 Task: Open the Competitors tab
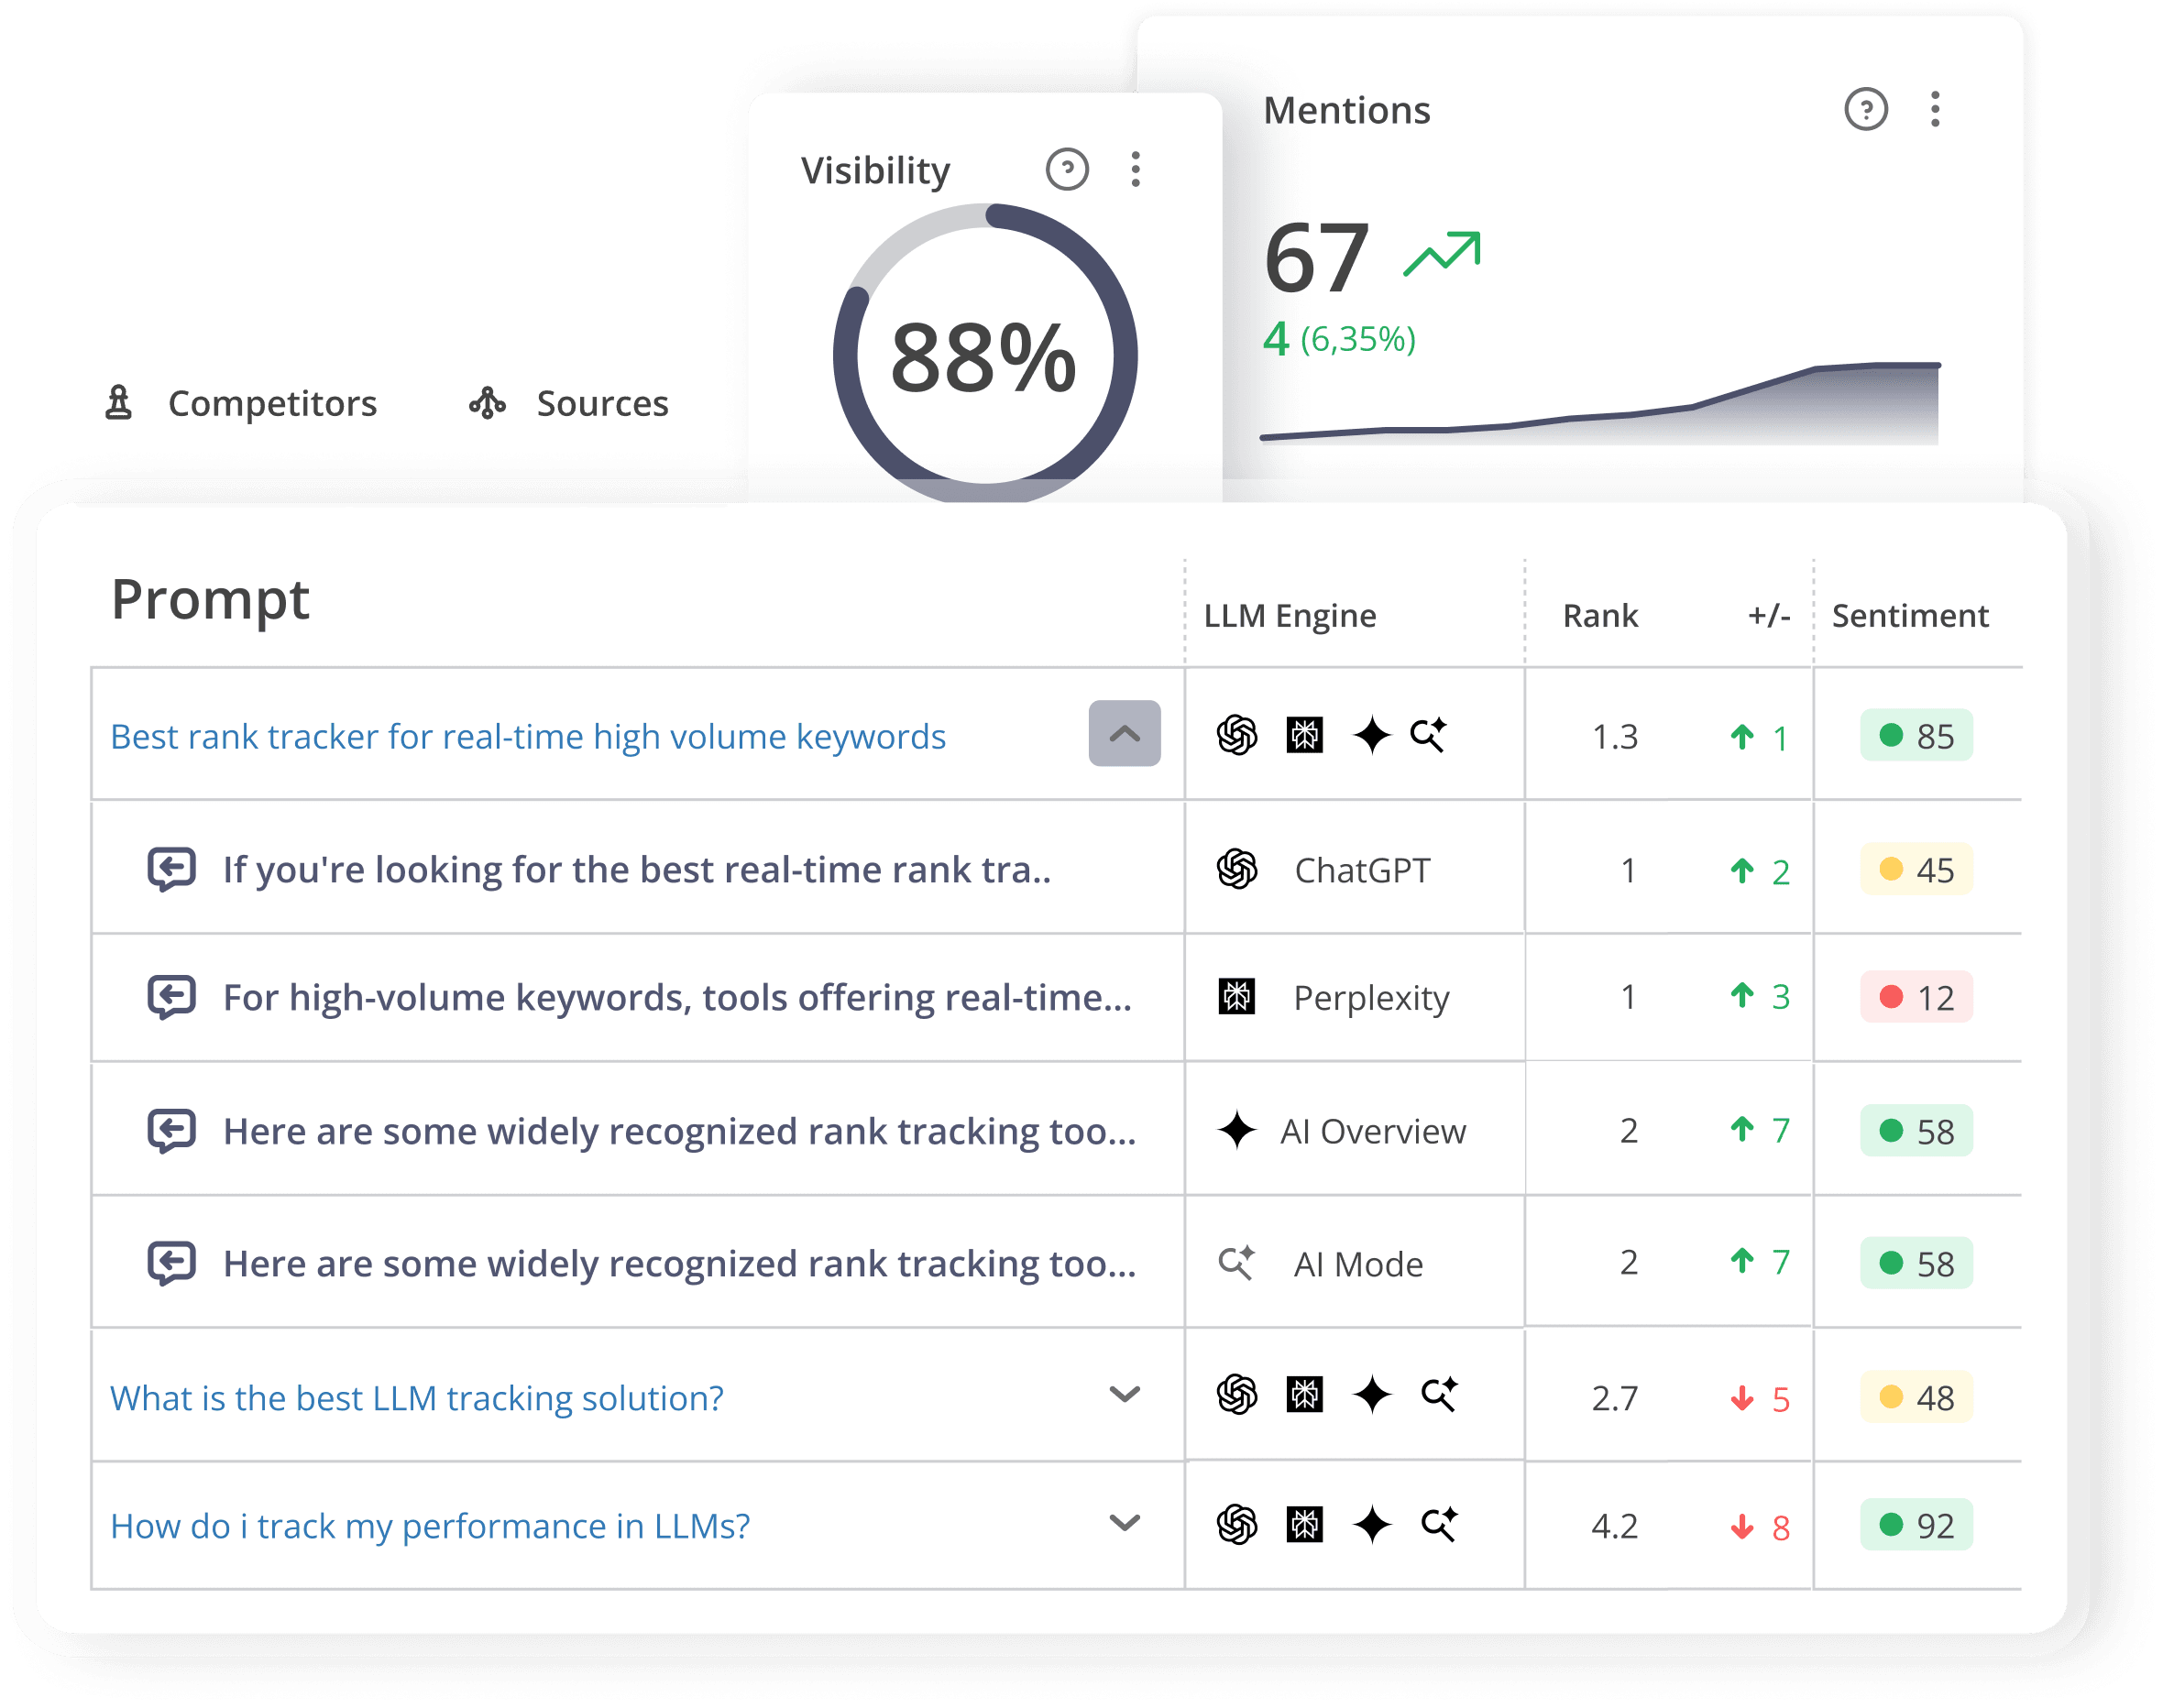click(241, 403)
